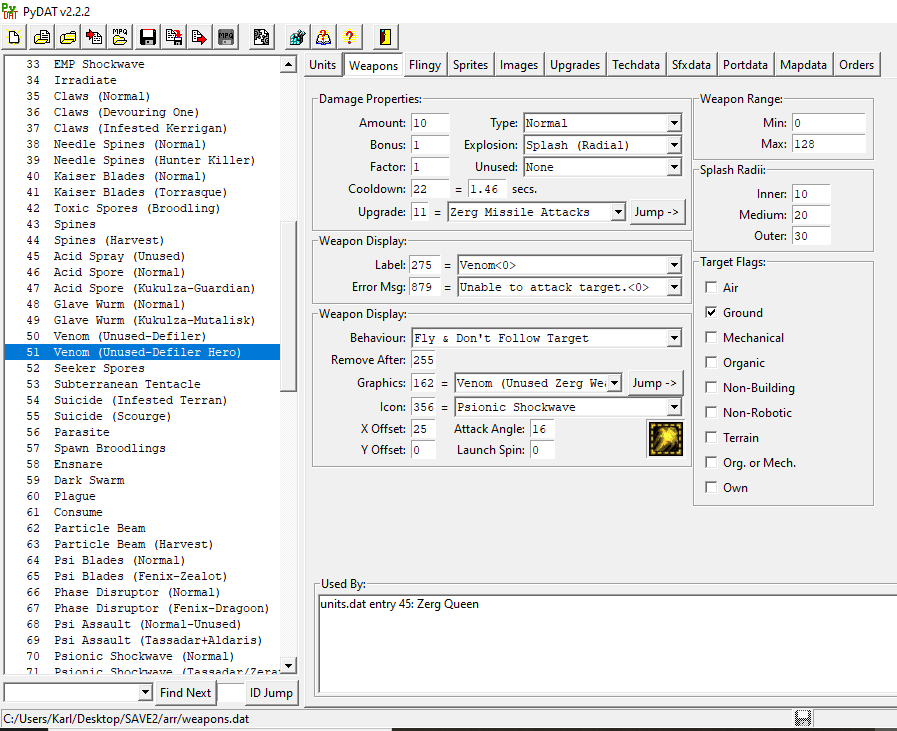The image size is (897, 731).
Task: Click the Import with red arrow icon
Action: tap(94, 38)
